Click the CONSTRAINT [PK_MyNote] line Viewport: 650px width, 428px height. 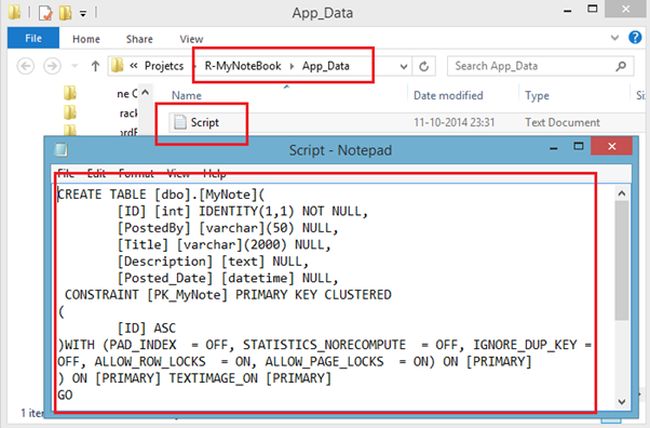[x=228, y=295]
